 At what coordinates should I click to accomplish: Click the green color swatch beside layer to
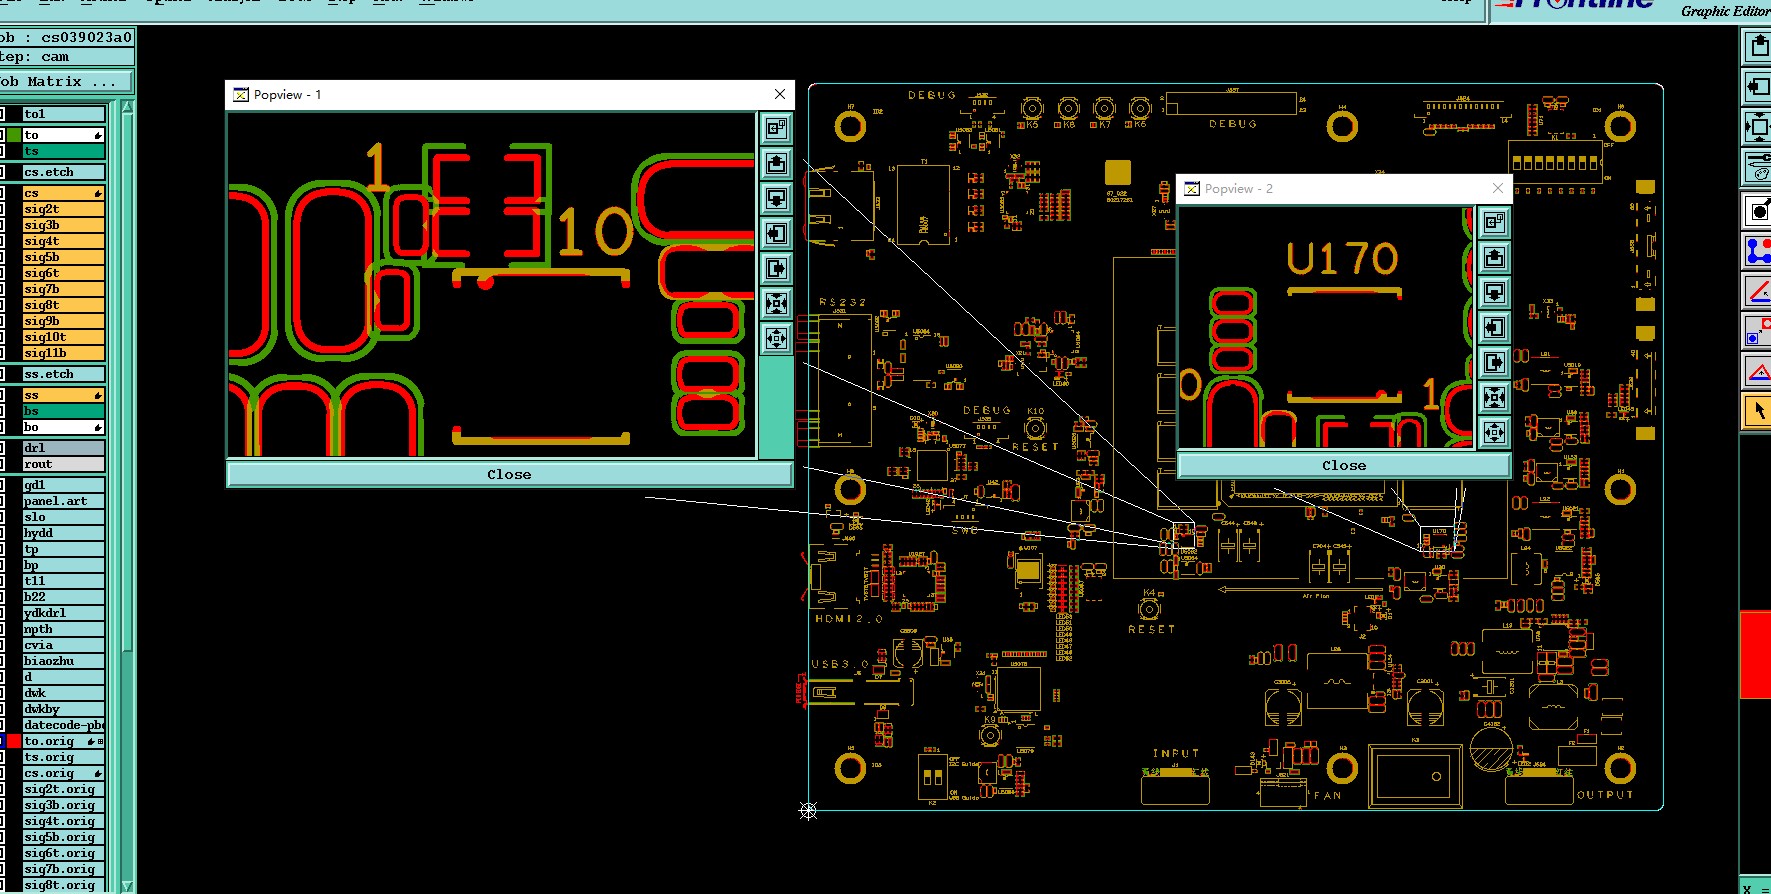click(x=14, y=135)
